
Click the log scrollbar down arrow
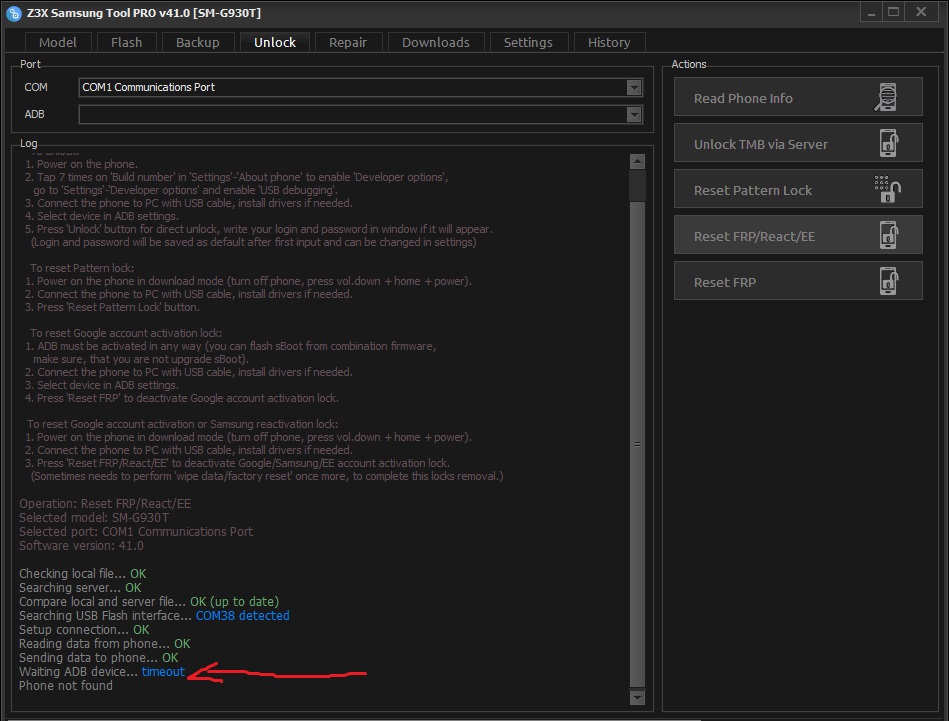pos(637,697)
